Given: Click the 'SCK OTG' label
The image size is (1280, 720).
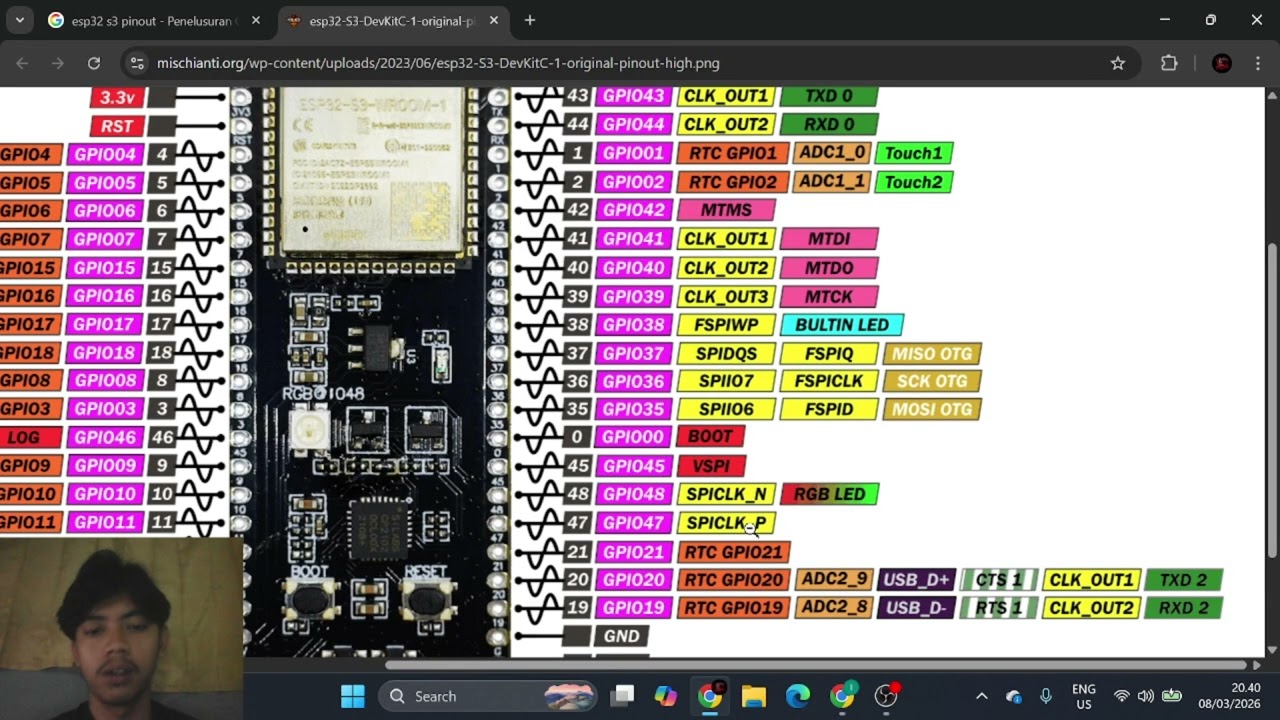Looking at the screenshot, I should tap(932, 381).
